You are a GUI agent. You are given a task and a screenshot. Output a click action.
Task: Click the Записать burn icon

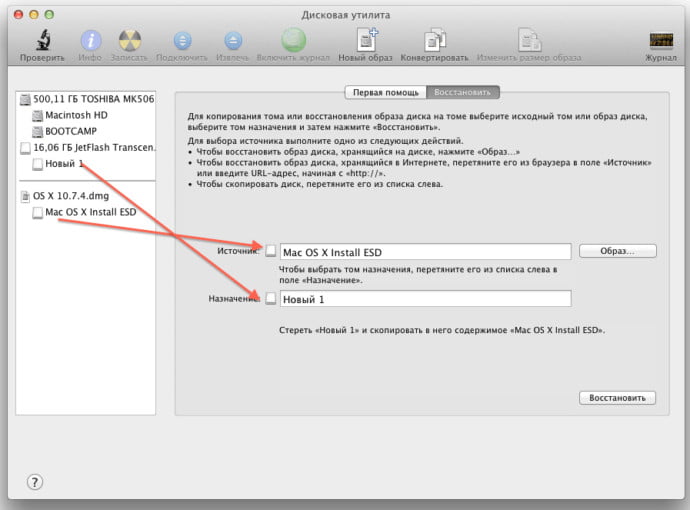point(129,41)
